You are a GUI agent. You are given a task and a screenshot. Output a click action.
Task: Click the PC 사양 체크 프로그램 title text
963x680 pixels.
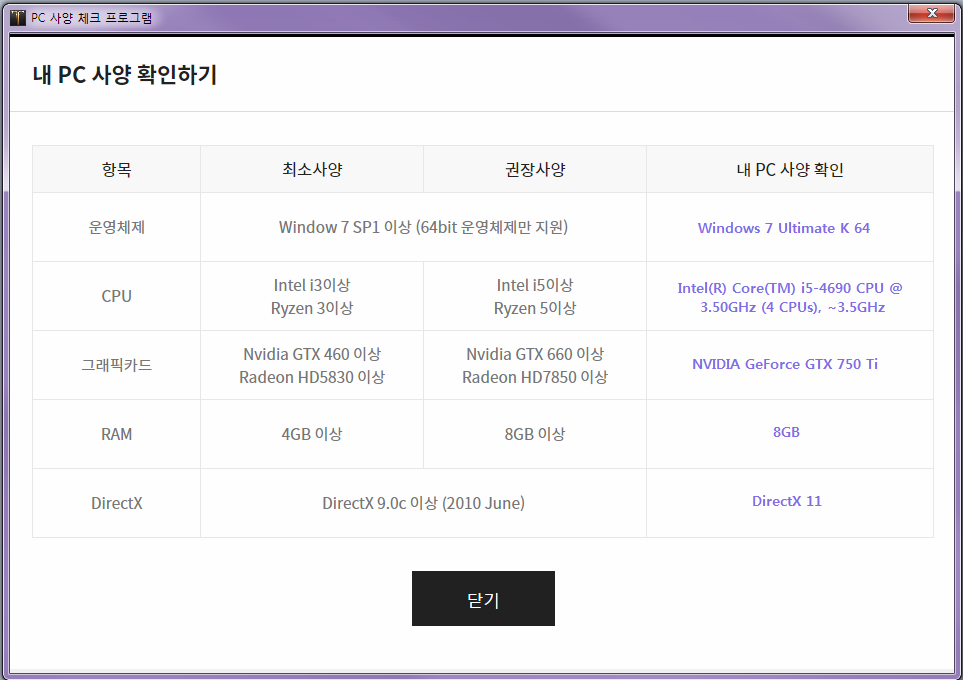(91, 19)
